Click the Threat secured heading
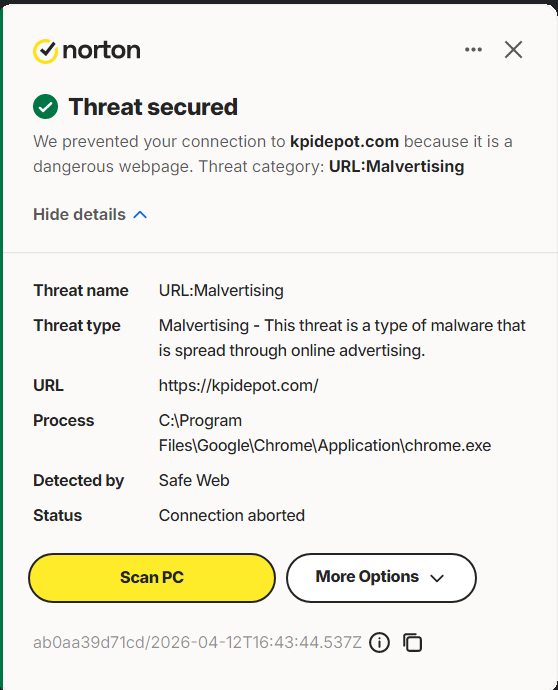The height and width of the screenshot is (690, 558). (x=153, y=107)
